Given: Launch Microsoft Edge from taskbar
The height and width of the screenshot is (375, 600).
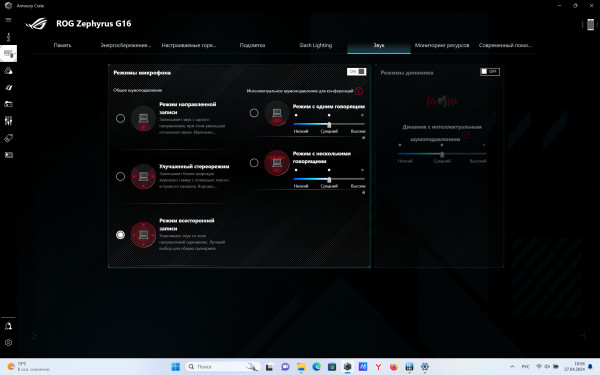Looking at the screenshot, I should 316,367.
